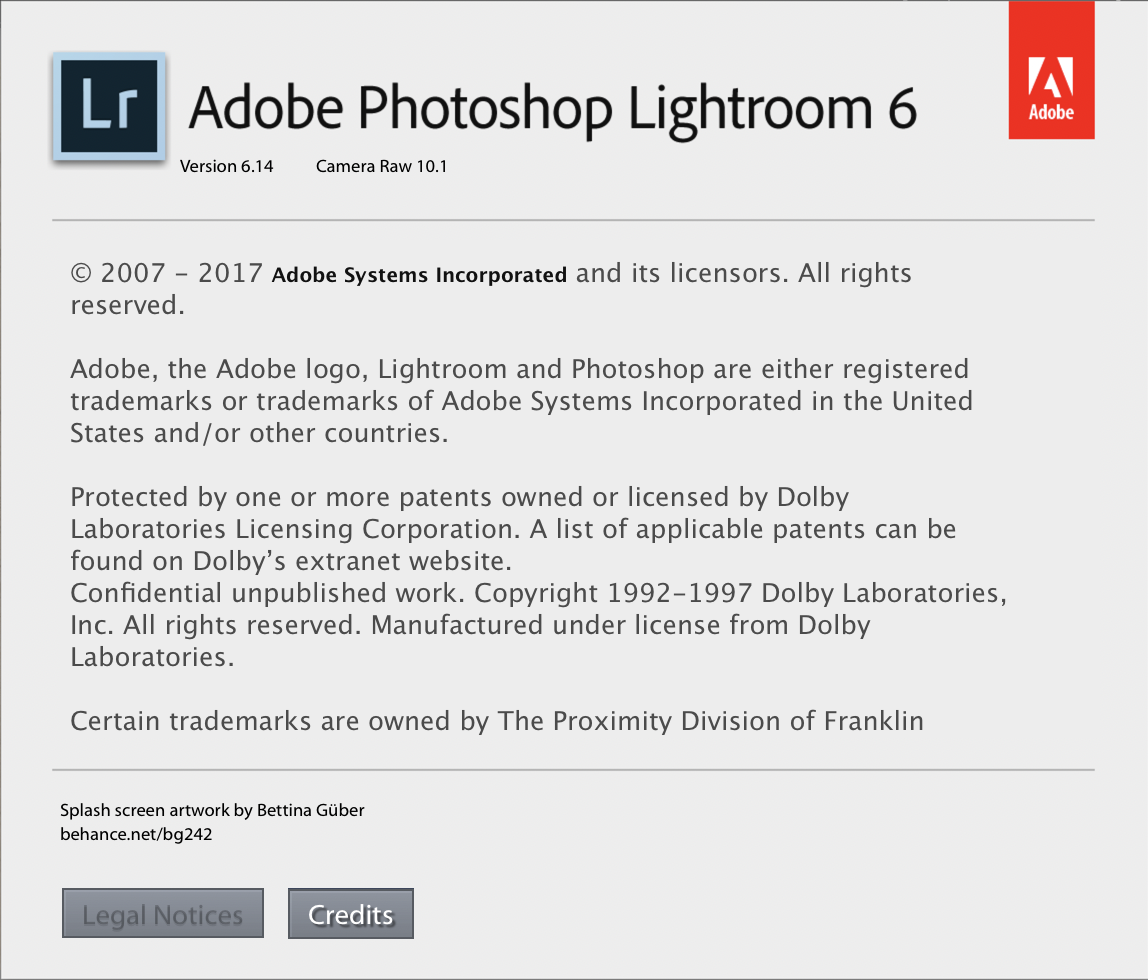Select the red Adobe logo
Viewport: 1148px width, 980px height.
tap(1051, 70)
